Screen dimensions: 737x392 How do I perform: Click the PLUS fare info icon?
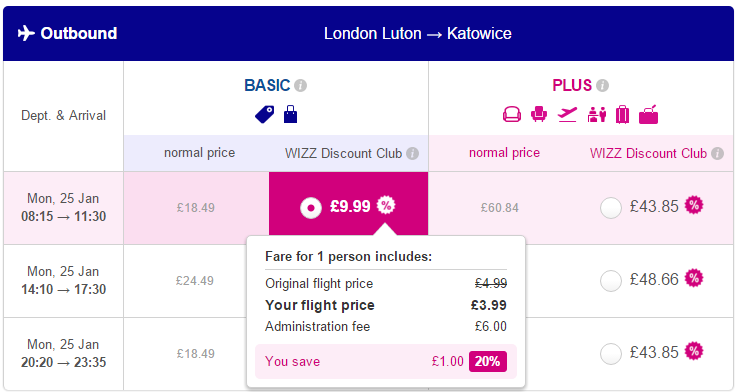(x=602, y=86)
